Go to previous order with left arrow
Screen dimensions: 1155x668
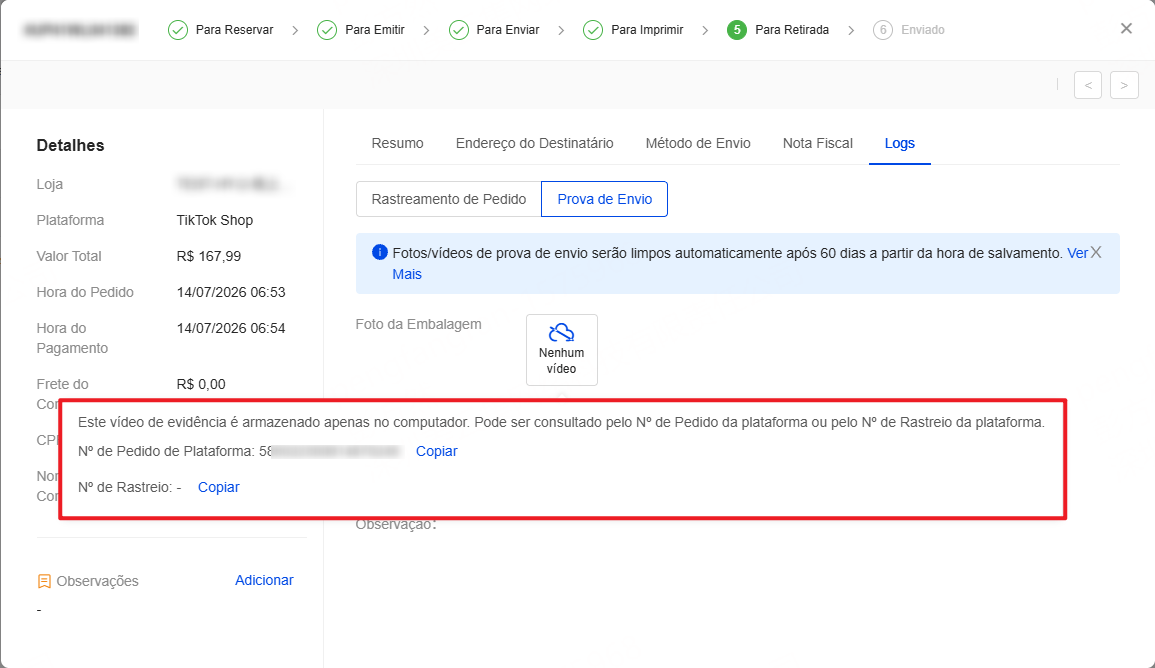coord(1088,85)
